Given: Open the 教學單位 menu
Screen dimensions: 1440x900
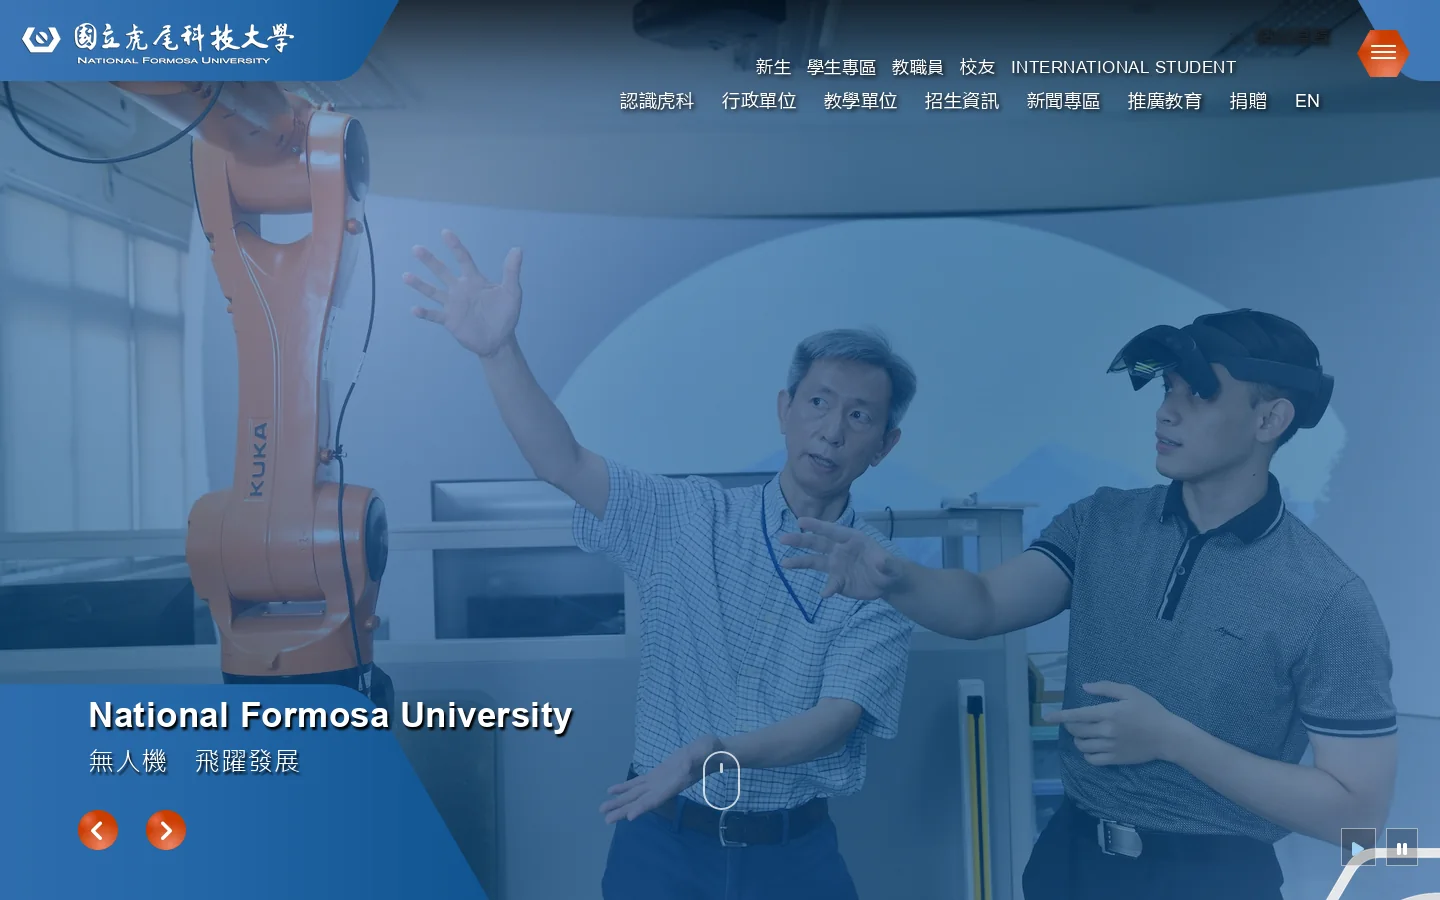Looking at the screenshot, I should point(860,101).
